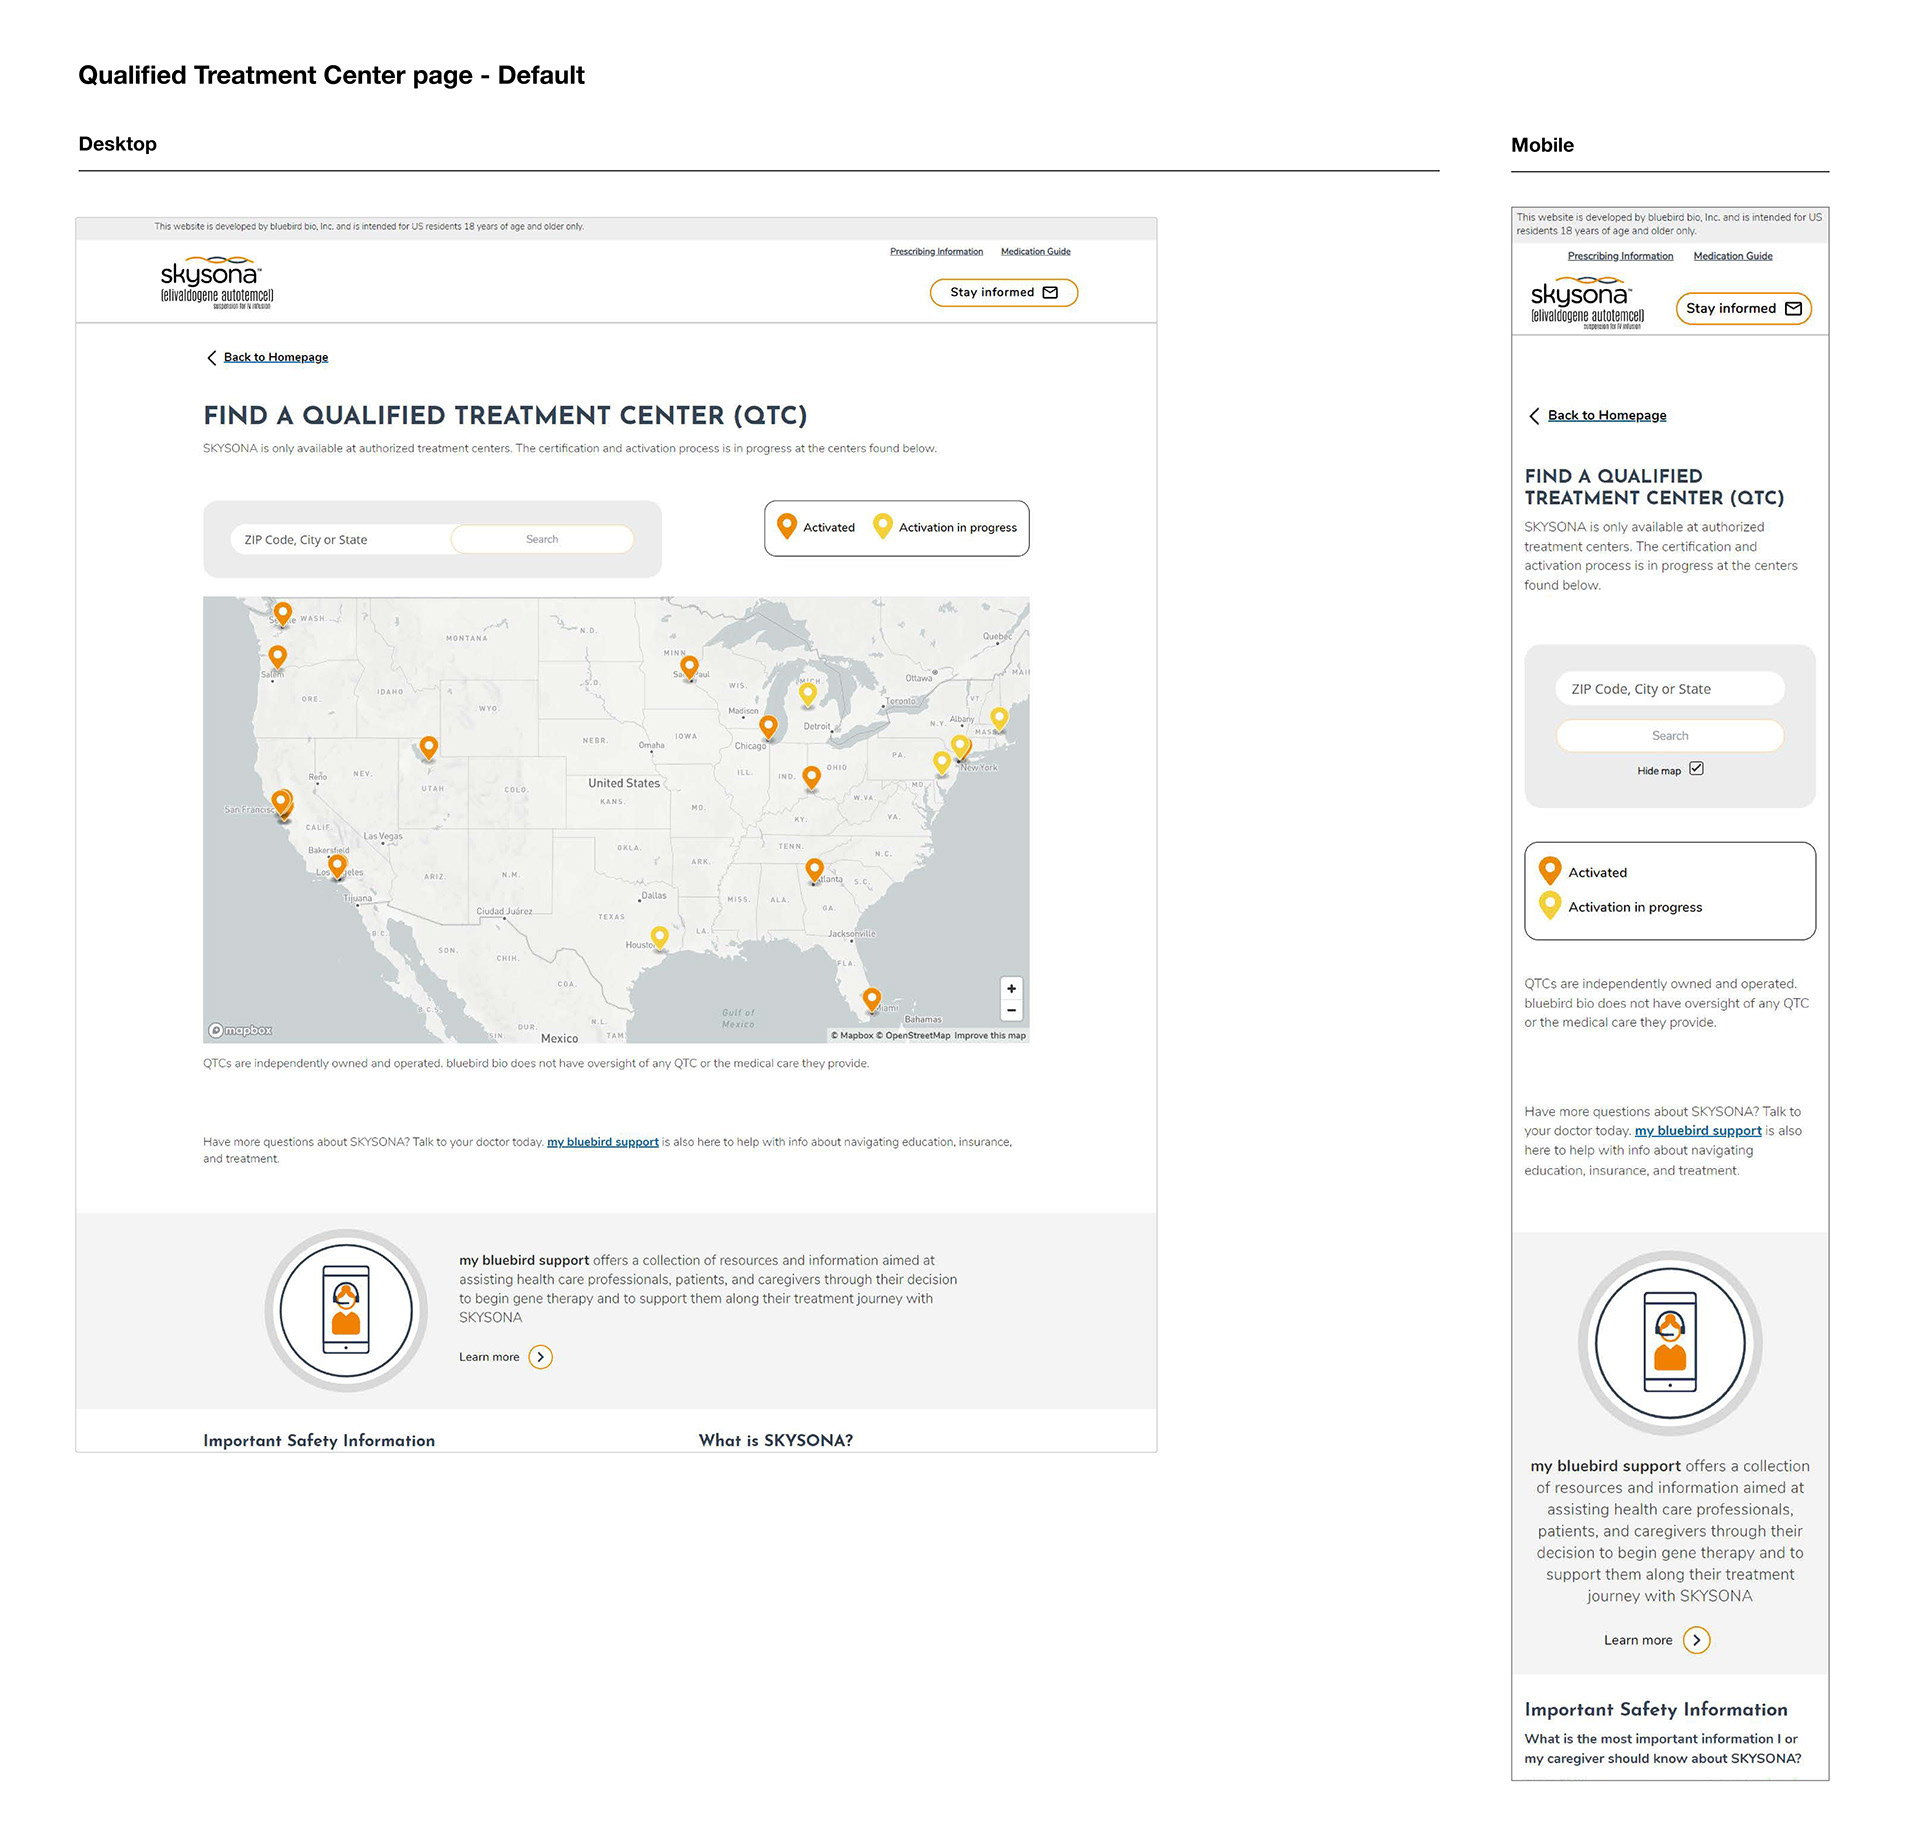Click the yellow Boston-area map pin

[x=999, y=717]
